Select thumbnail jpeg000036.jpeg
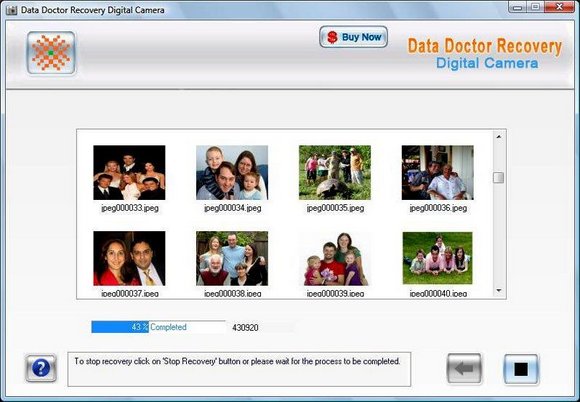 [438, 173]
